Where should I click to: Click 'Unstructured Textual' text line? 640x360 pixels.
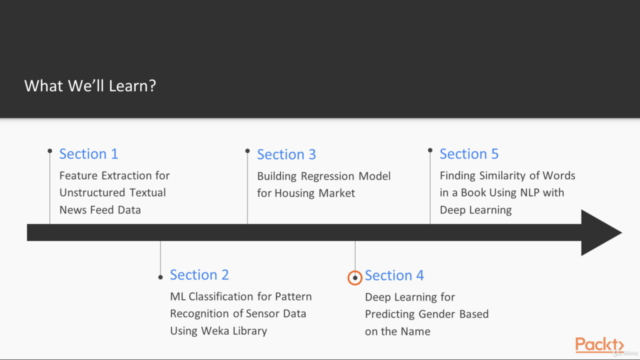[113, 193]
